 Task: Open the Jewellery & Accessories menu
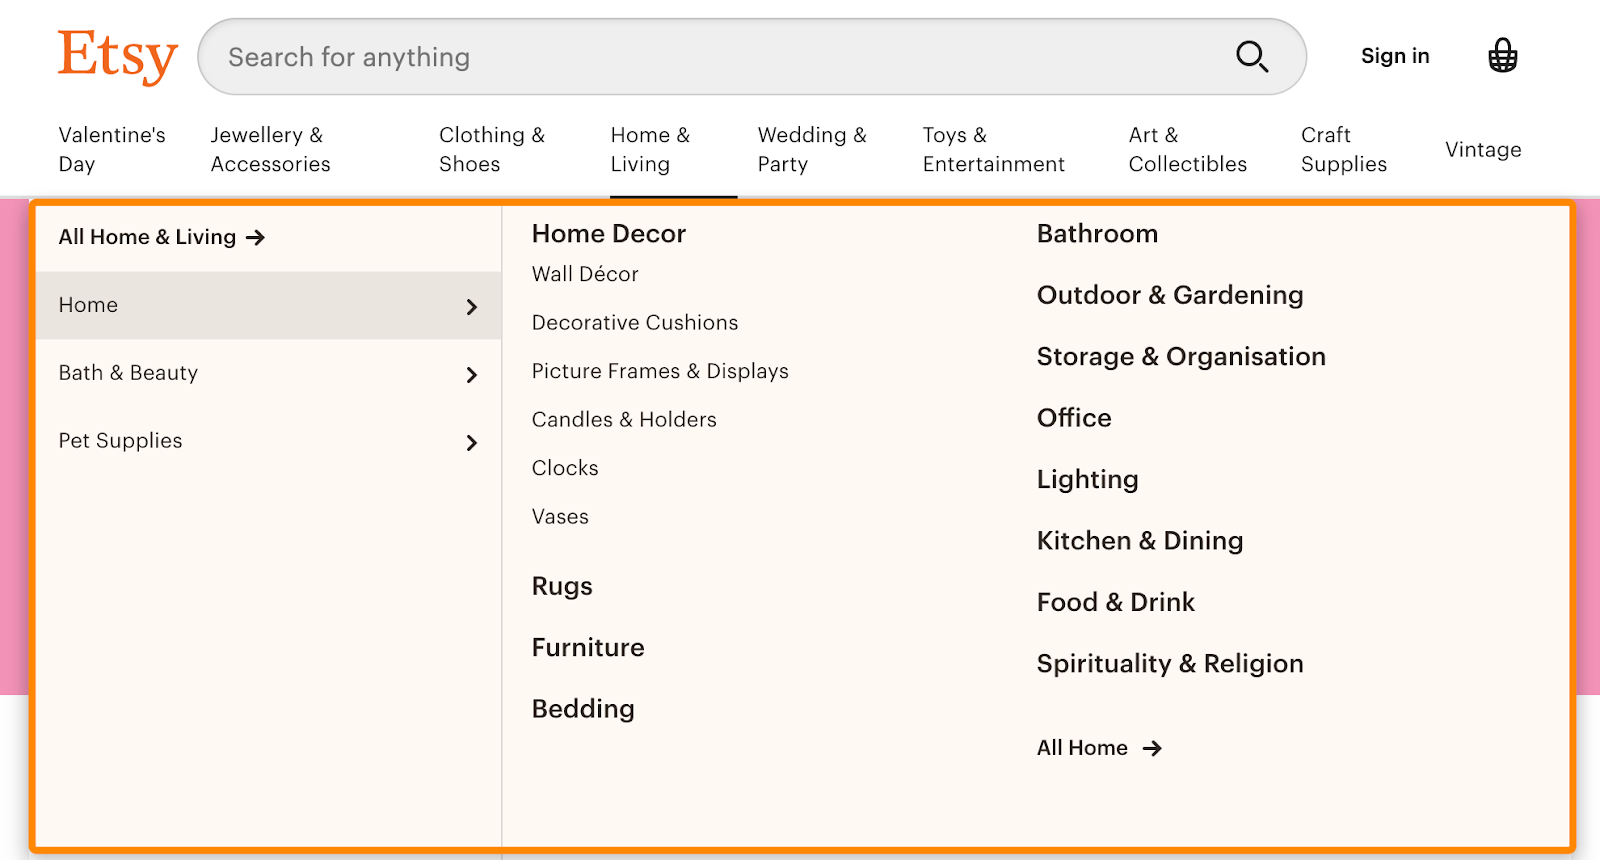[x=270, y=150]
